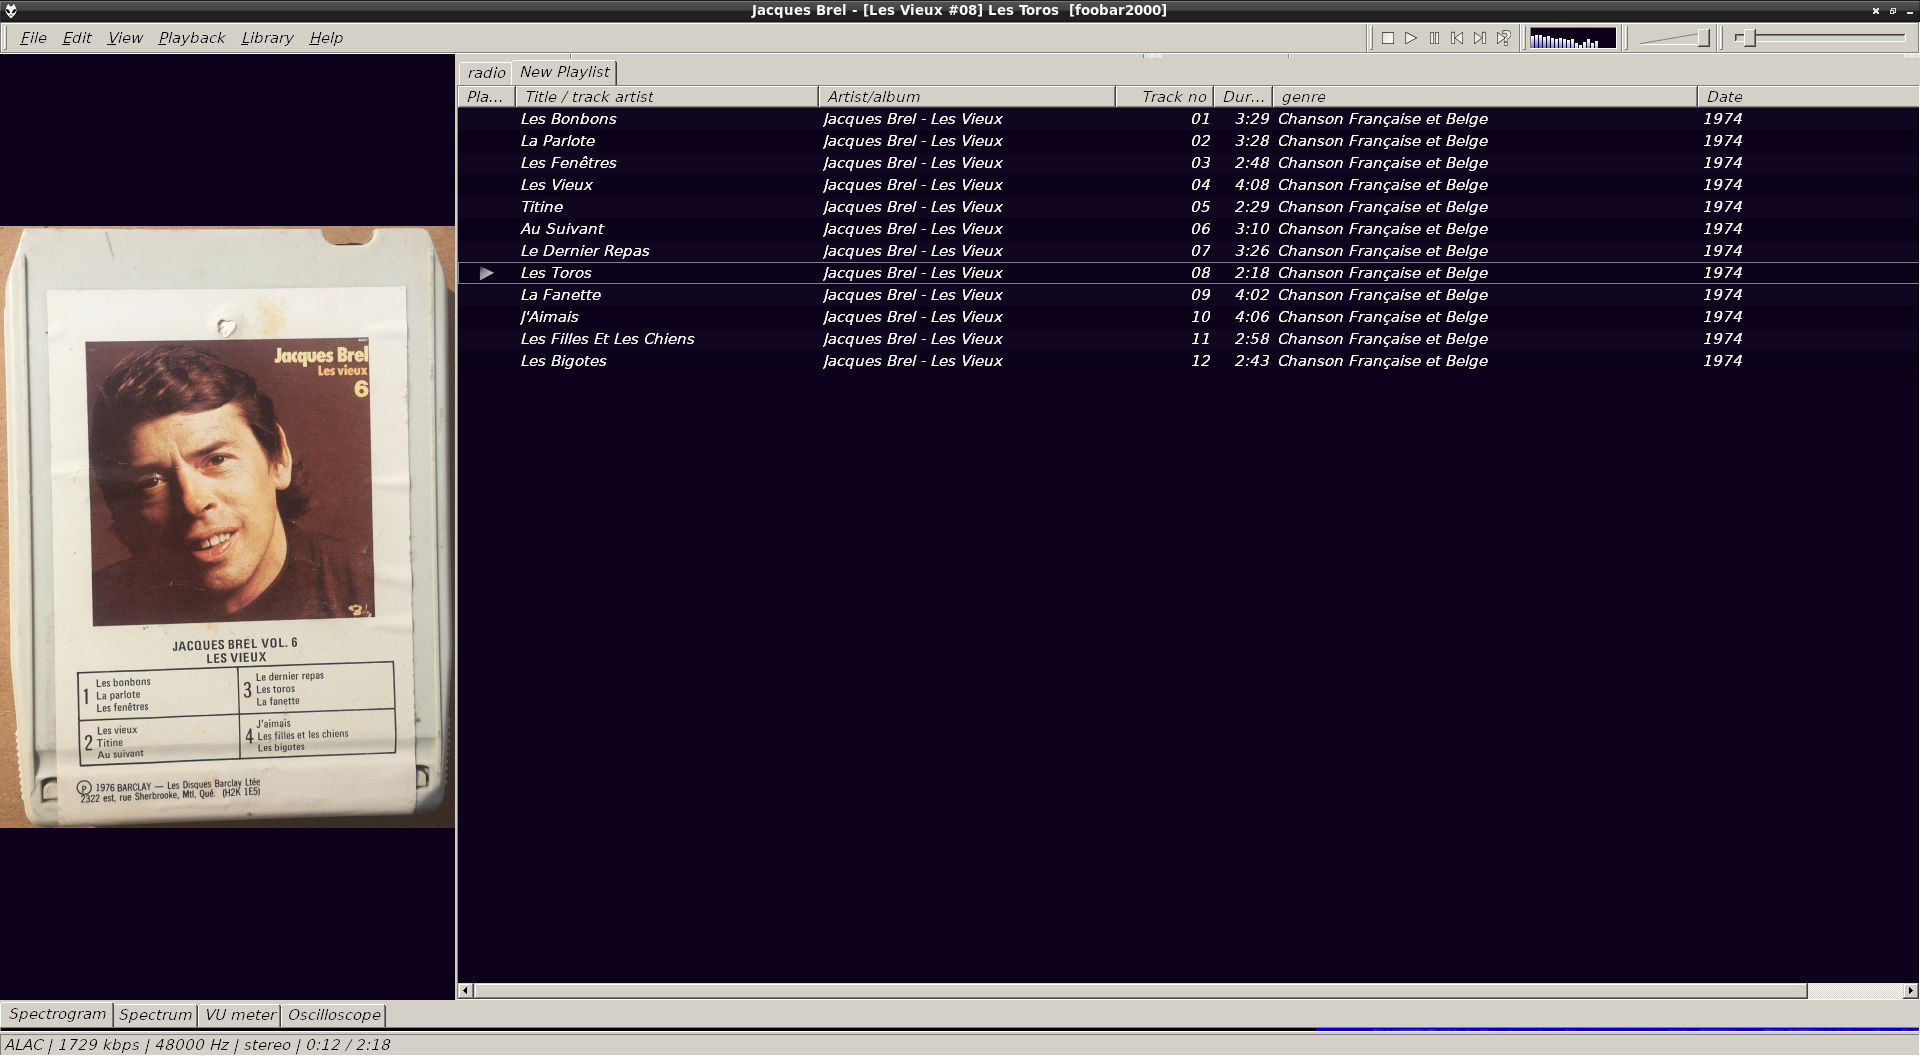Open the File menu
This screenshot has width=1920, height=1056.
(x=33, y=38)
